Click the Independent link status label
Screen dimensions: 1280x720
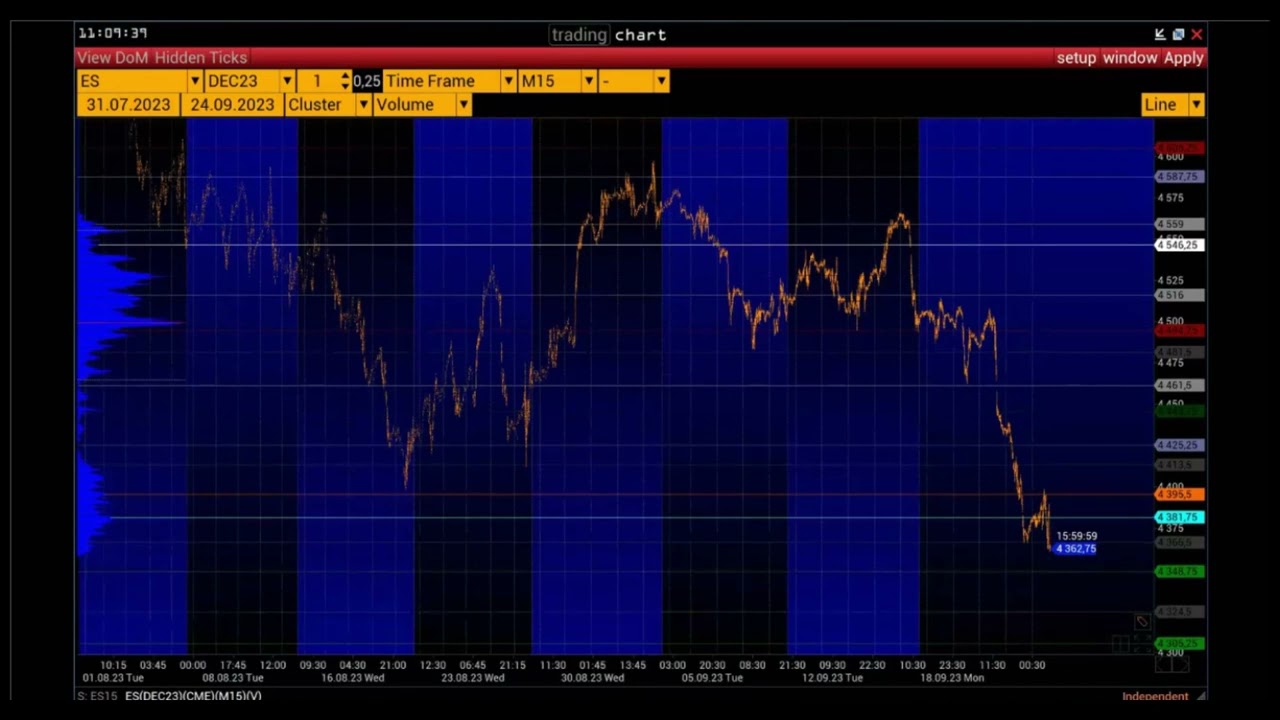1155,696
